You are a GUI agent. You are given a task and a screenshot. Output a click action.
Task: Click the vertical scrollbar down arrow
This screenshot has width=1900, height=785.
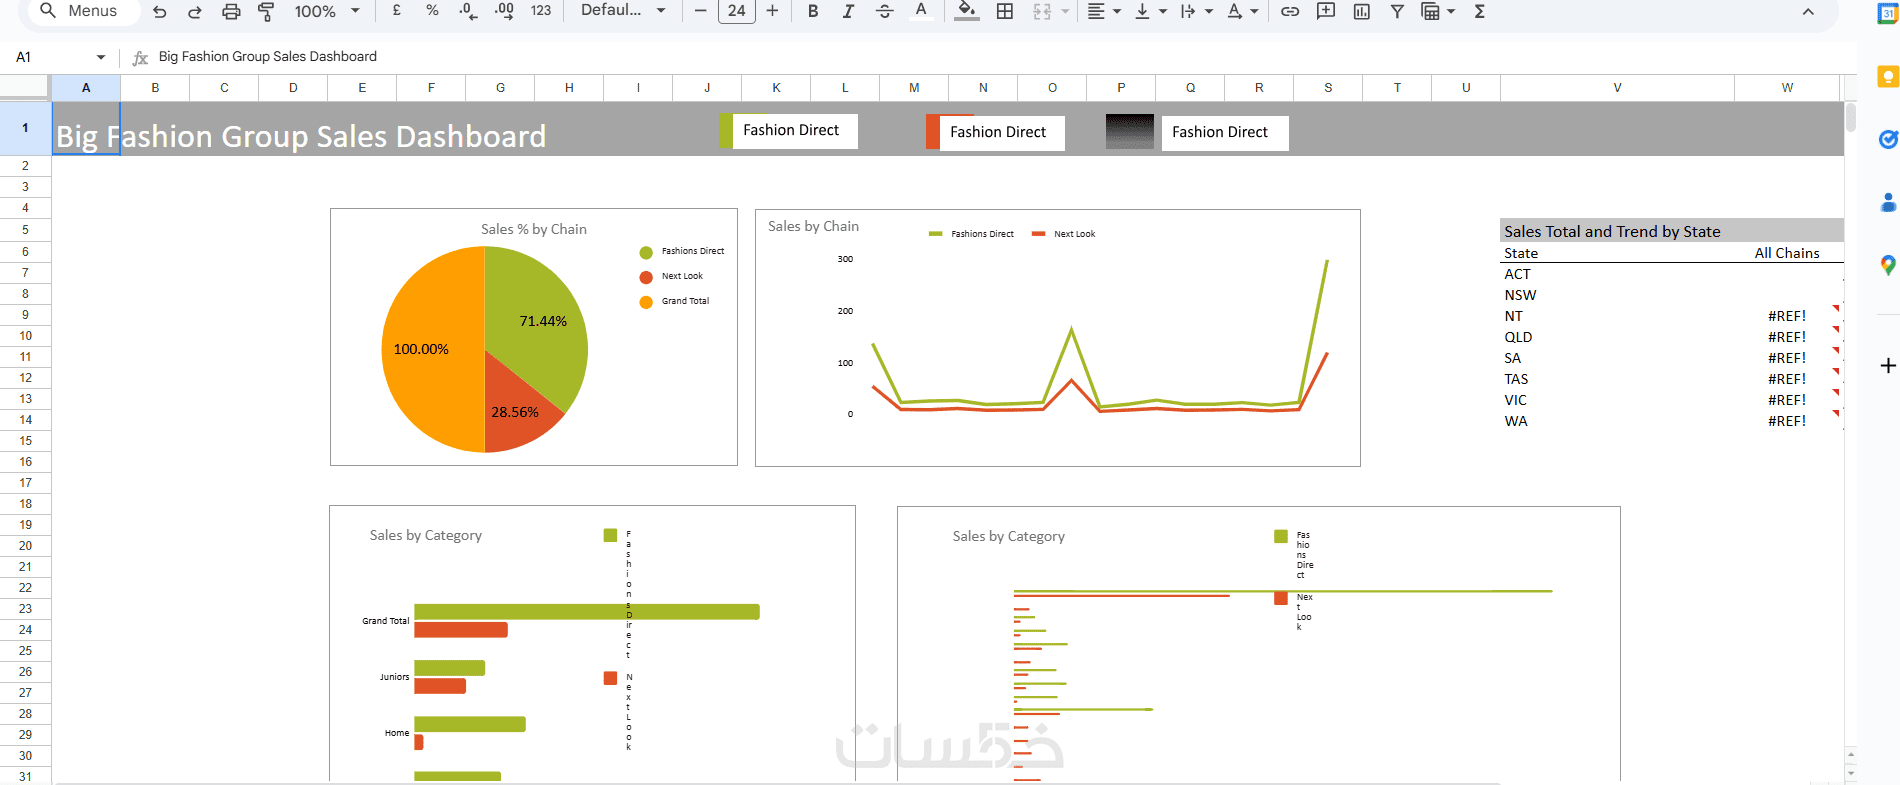(1851, 773)
